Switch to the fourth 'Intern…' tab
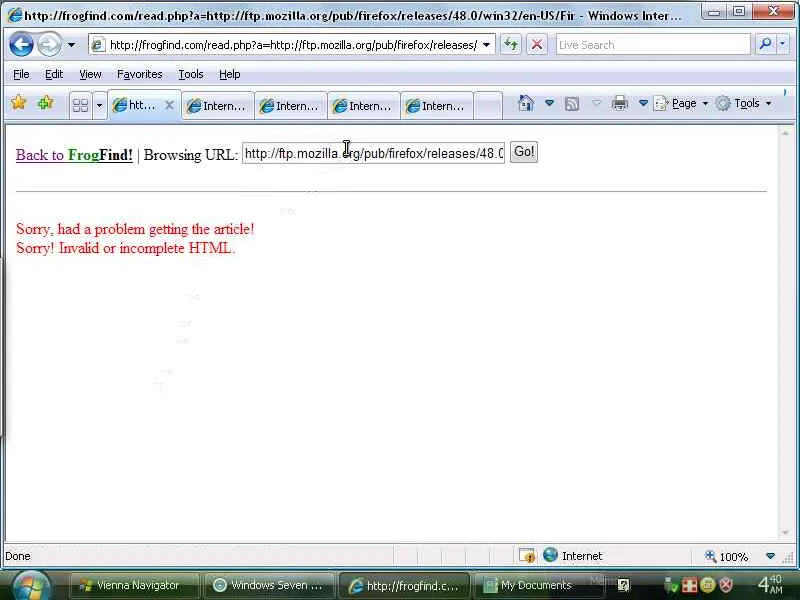 coord(436,106)
